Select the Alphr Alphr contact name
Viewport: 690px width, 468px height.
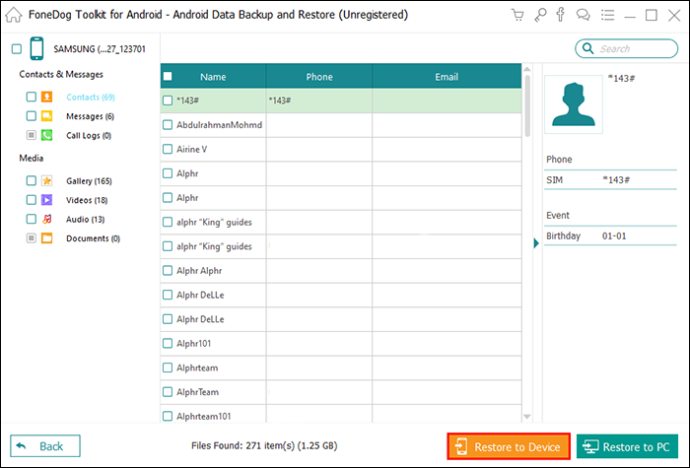click(199, 271)
